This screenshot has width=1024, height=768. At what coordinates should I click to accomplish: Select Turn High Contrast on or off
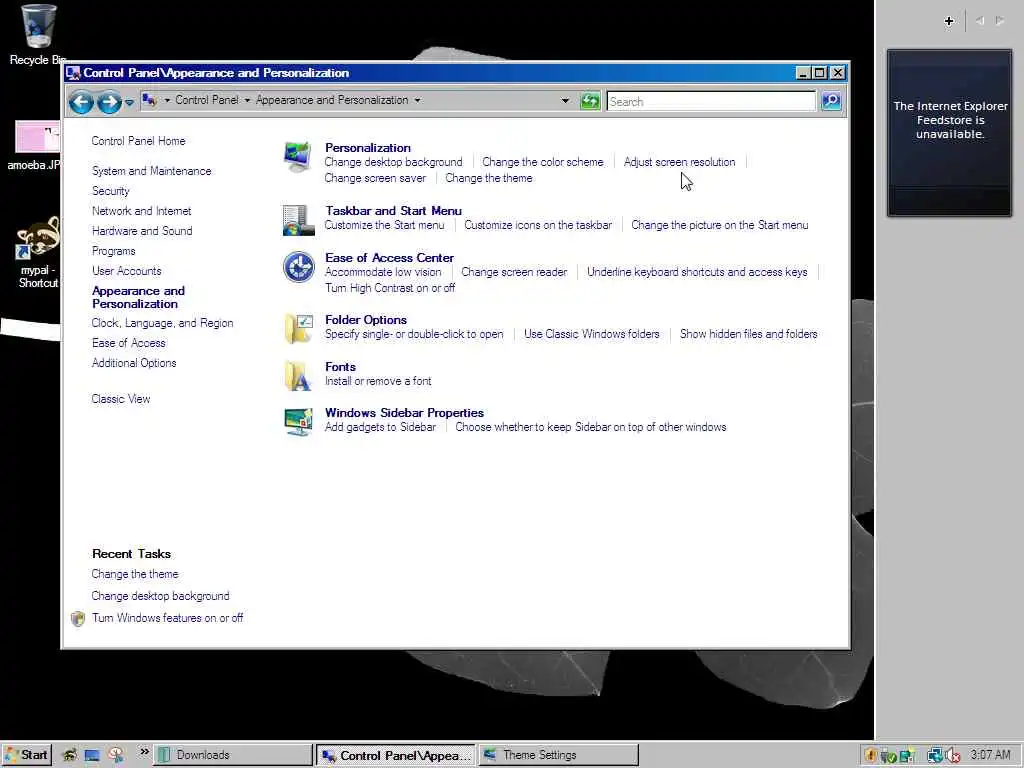[x=390, y=288]
